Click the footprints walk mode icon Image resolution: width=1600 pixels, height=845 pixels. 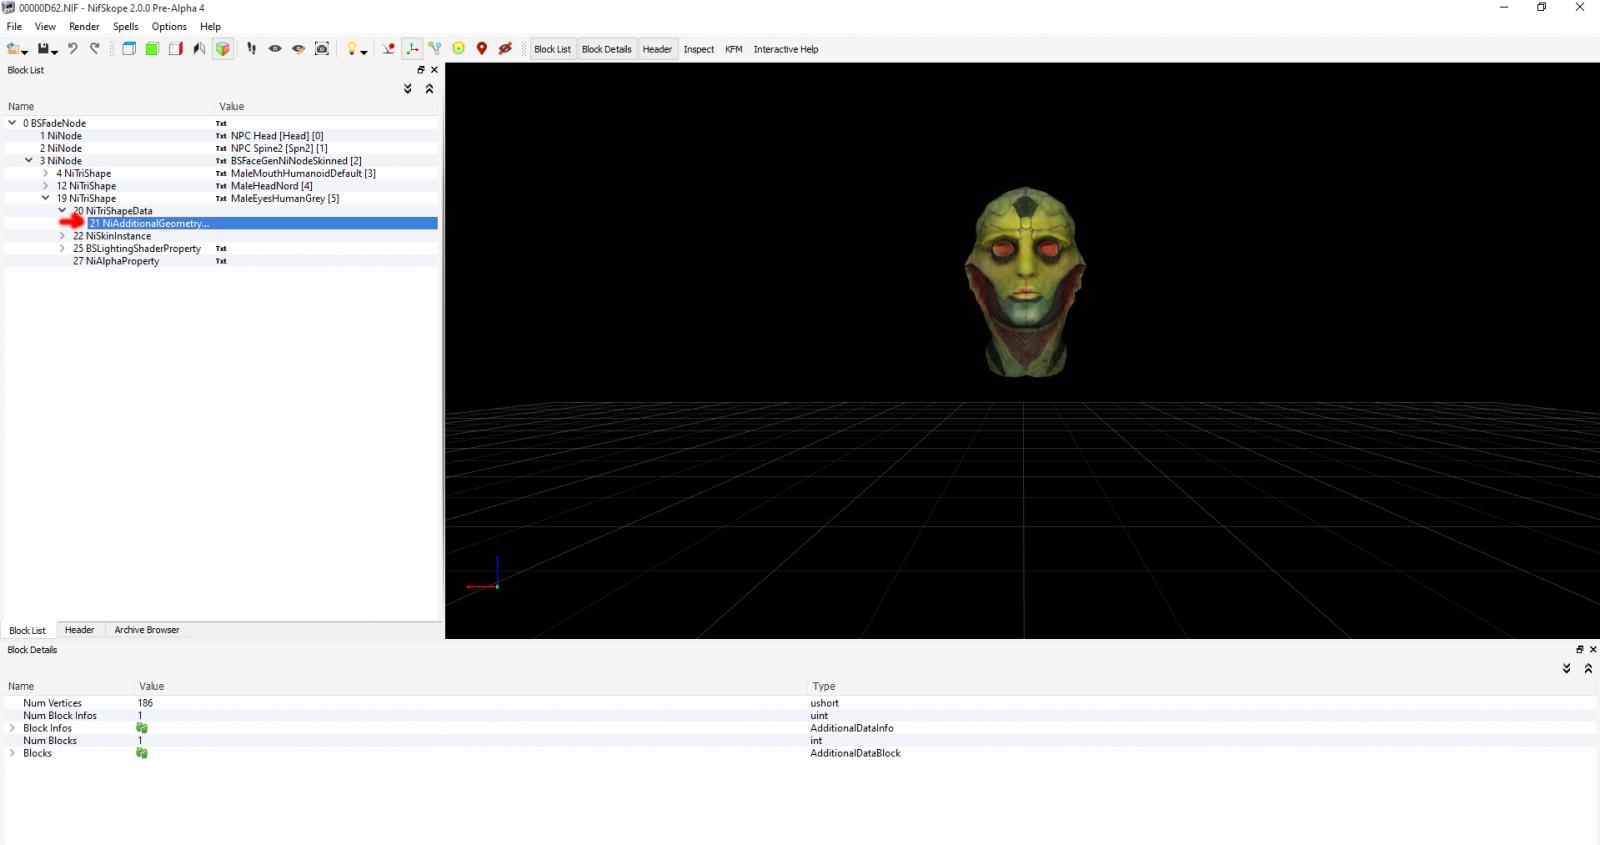point(251,49)
